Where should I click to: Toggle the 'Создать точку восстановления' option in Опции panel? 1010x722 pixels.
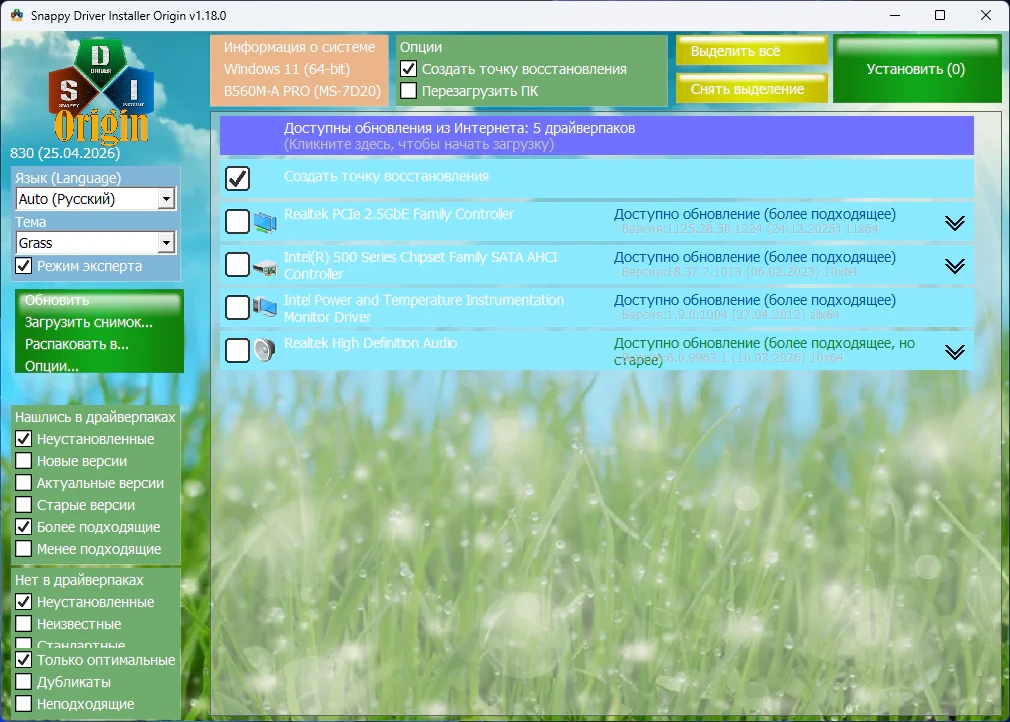pos(408,68)
